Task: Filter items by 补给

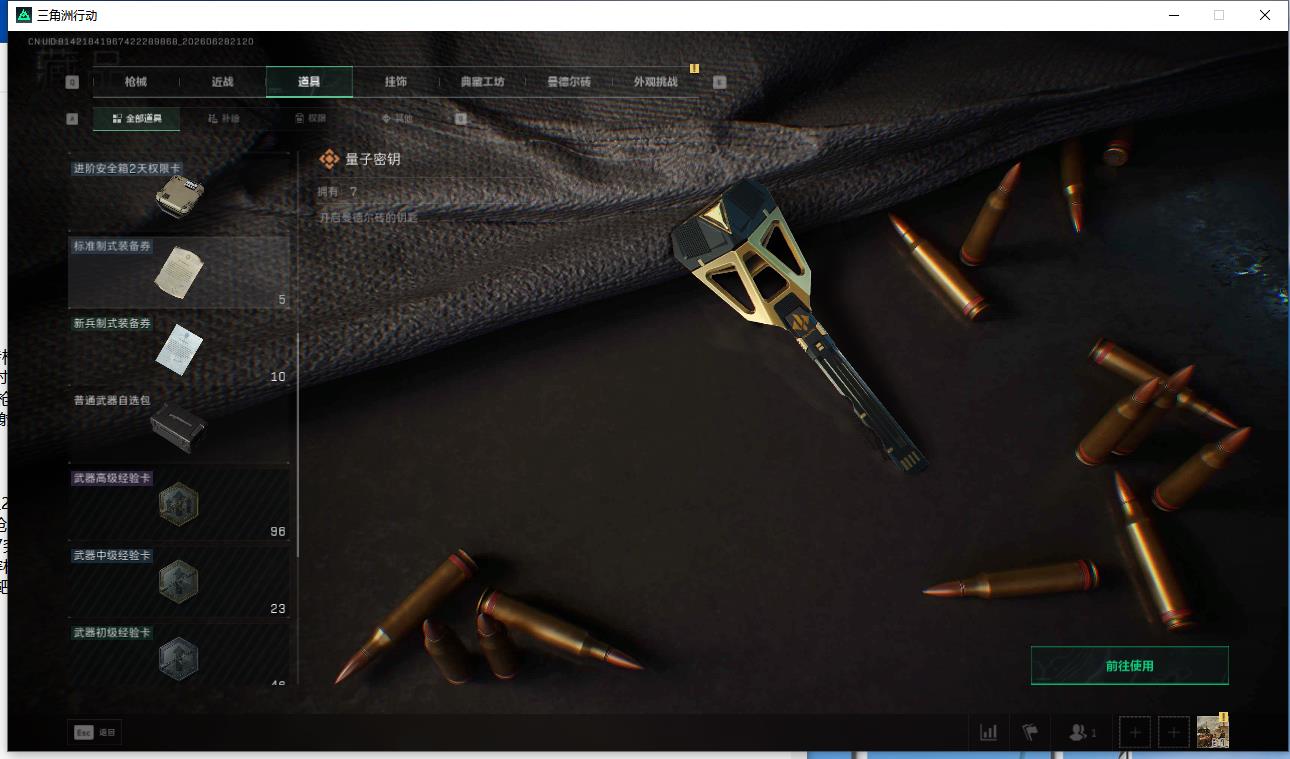Action: click(x=224, y=119)
